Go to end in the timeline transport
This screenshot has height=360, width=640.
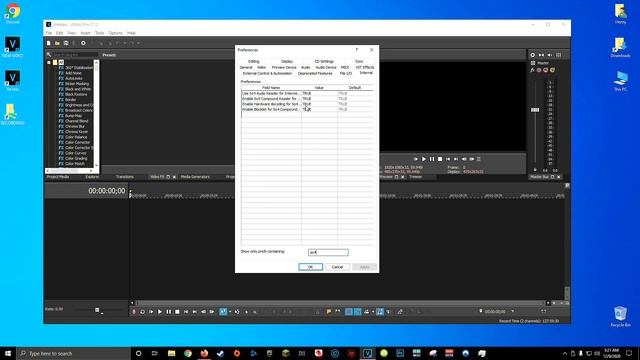tap(195, 312)
